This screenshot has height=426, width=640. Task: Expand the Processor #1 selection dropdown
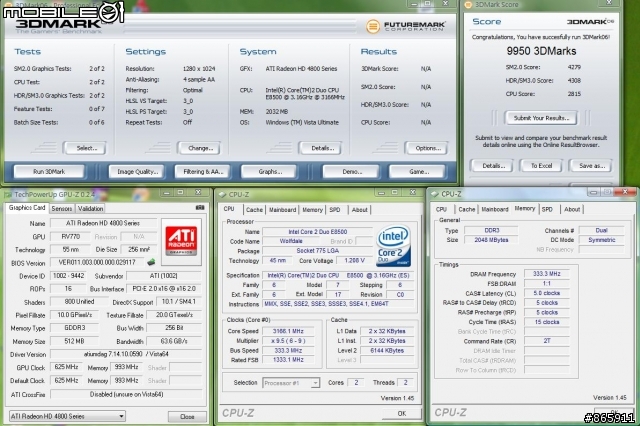tap(291, 383)
